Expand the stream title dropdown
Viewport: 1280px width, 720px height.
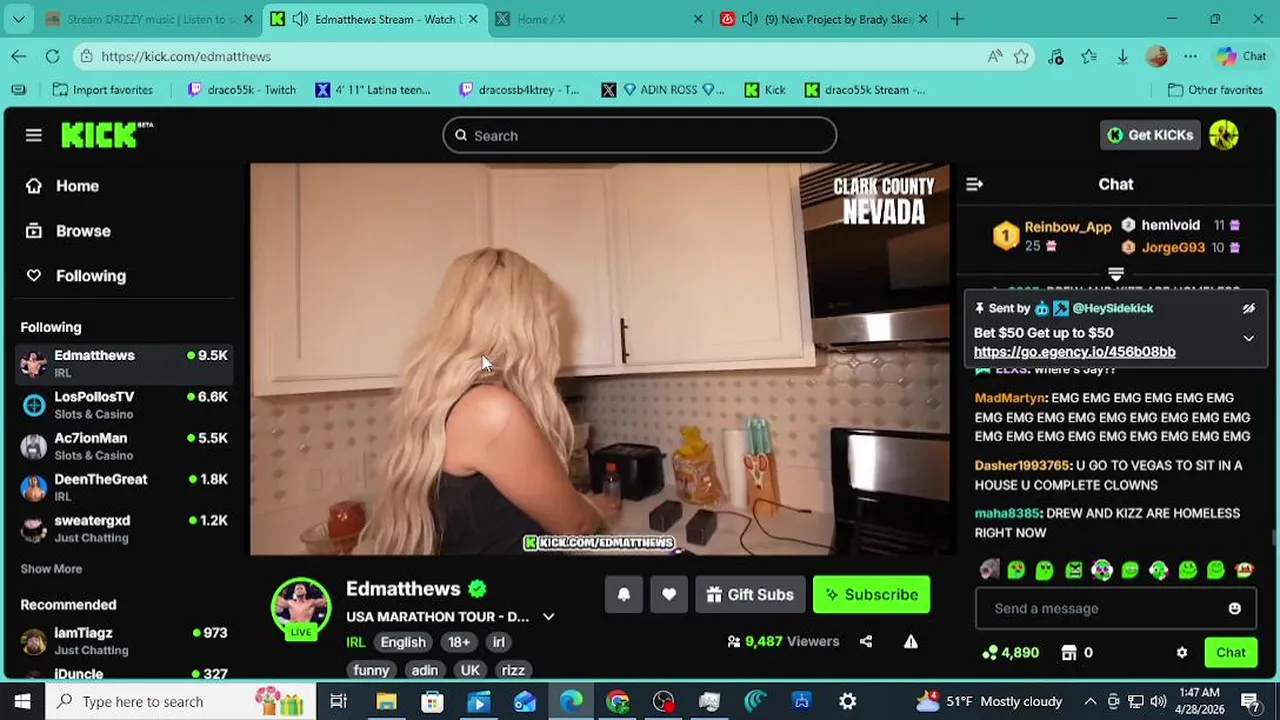548,617
